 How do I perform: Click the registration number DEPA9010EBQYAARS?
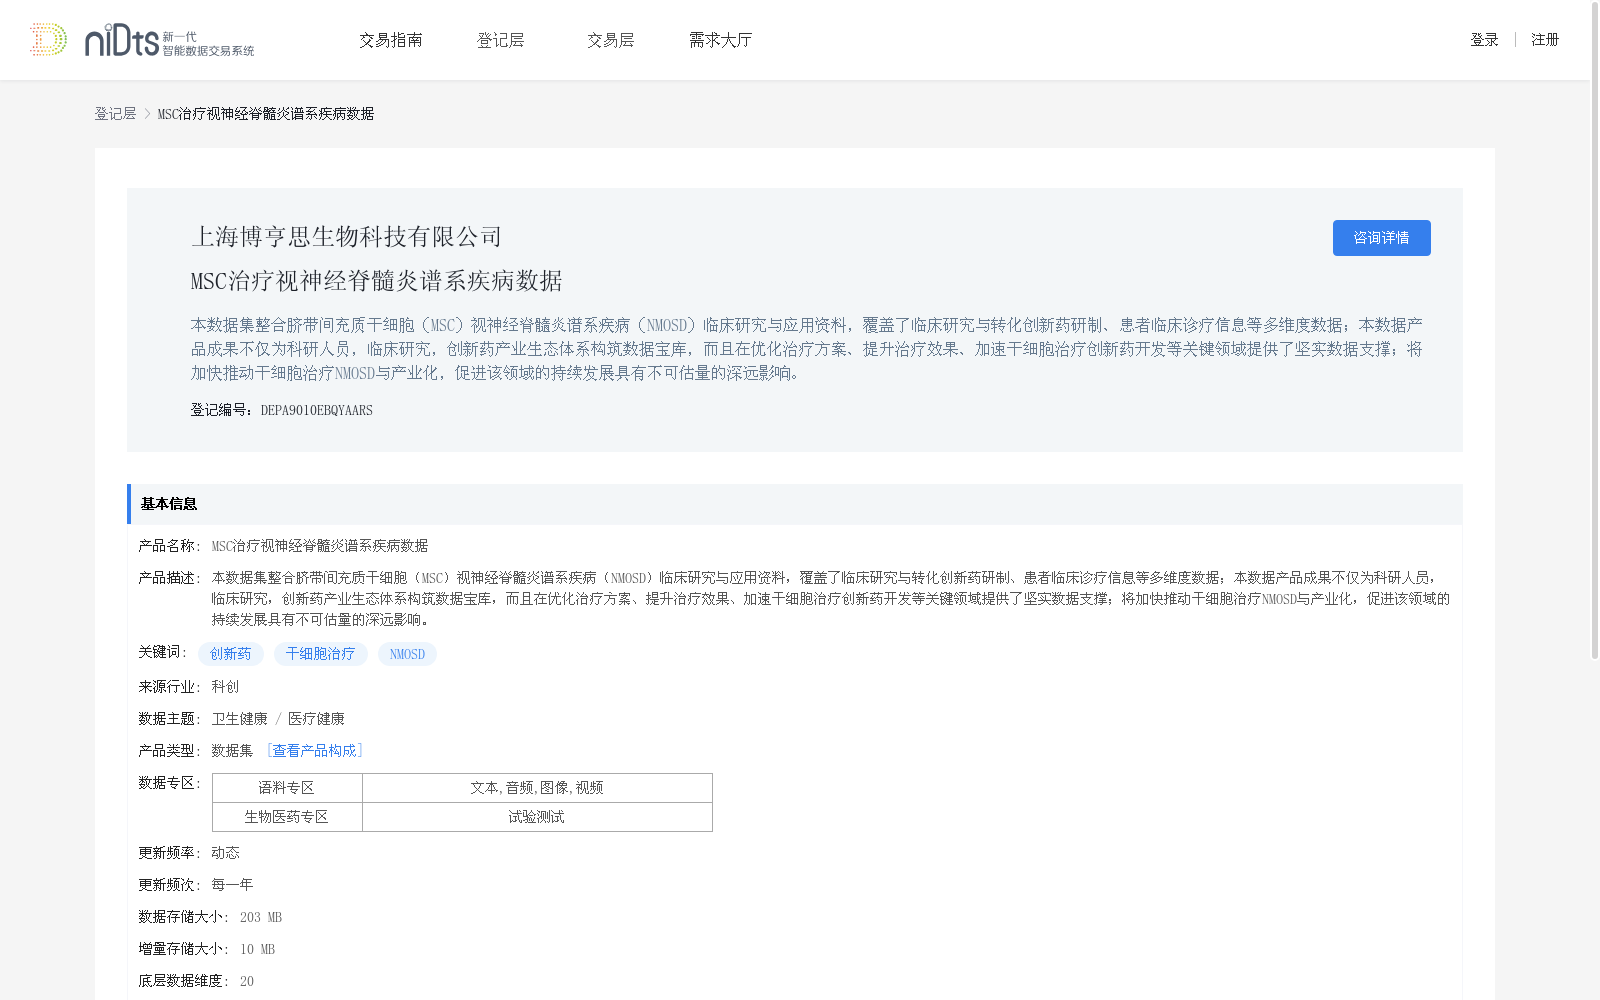pyautogui.click(x=316, y=410)
